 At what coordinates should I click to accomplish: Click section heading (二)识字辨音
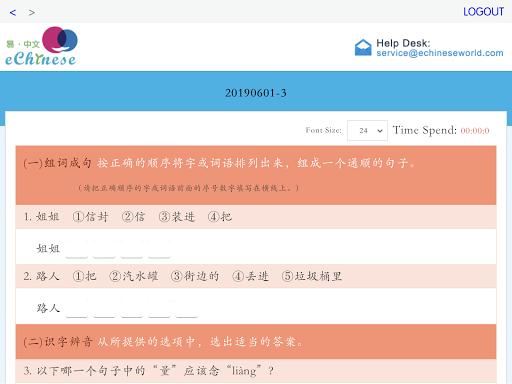click(x=58, y=342)
